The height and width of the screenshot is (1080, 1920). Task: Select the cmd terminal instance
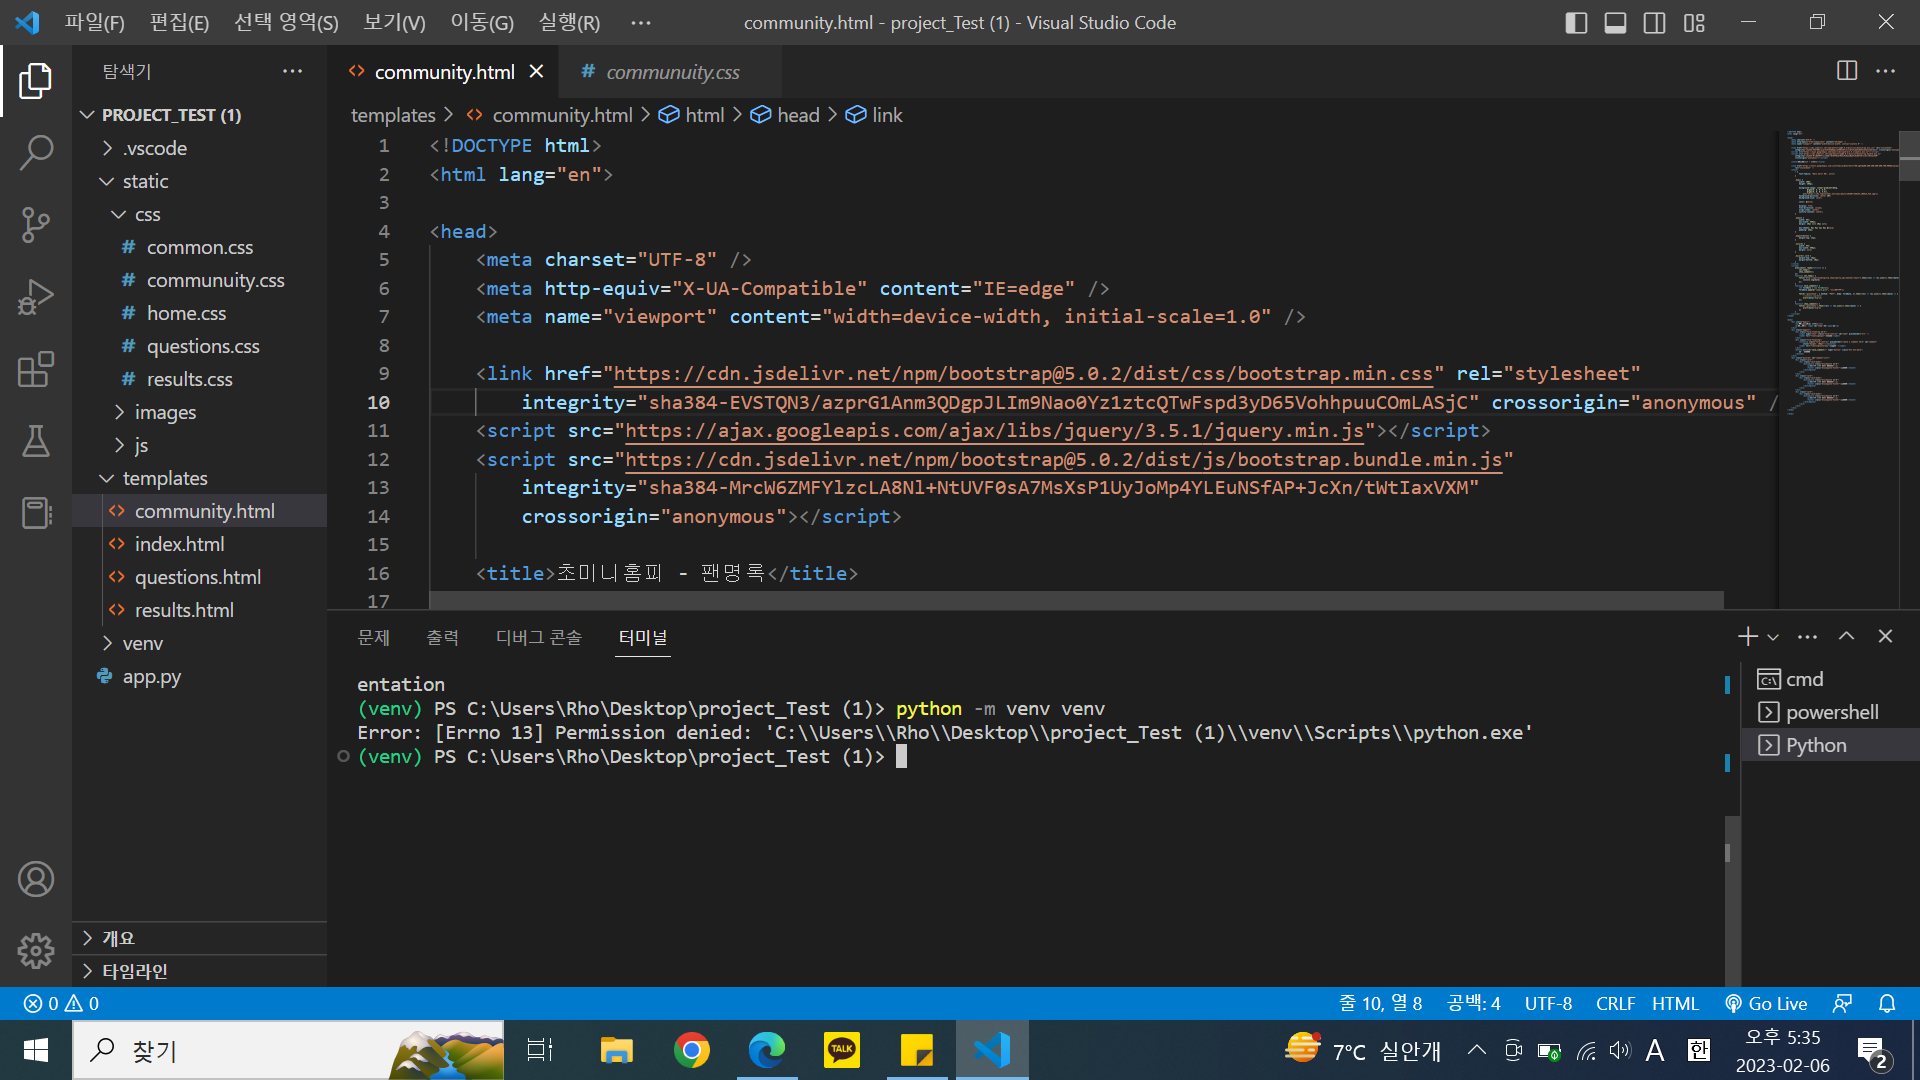(1830, 679)
